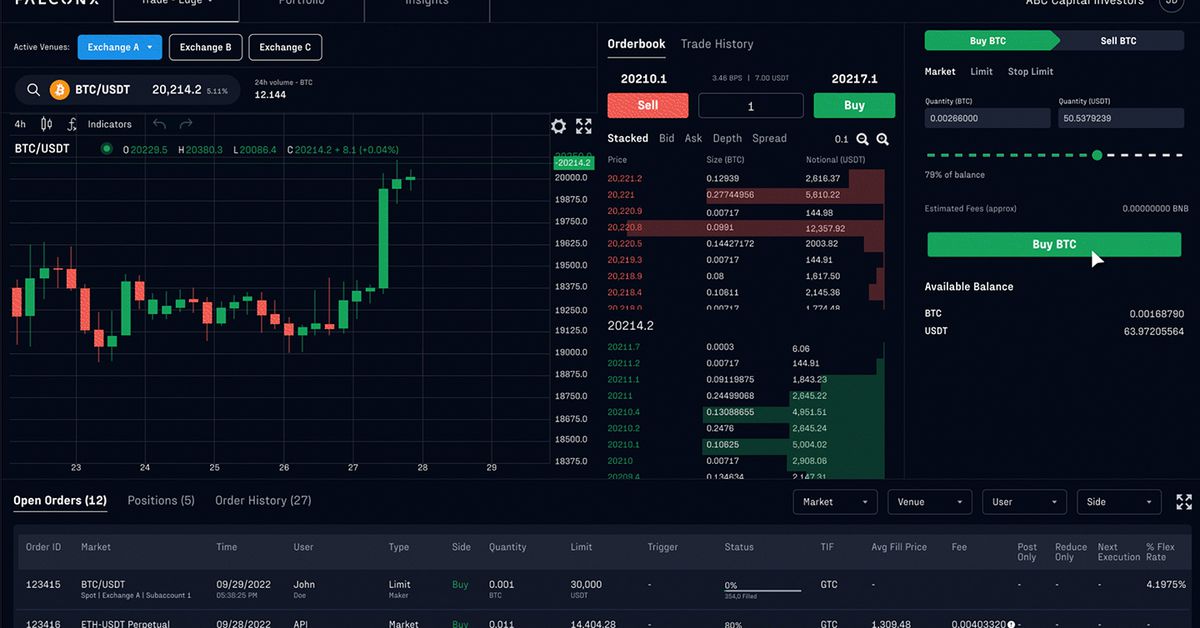Image resolution: width=1200 pixels, height=628 pixels.
Task: Open the fx indicators function icon
Action: (72, 124)
